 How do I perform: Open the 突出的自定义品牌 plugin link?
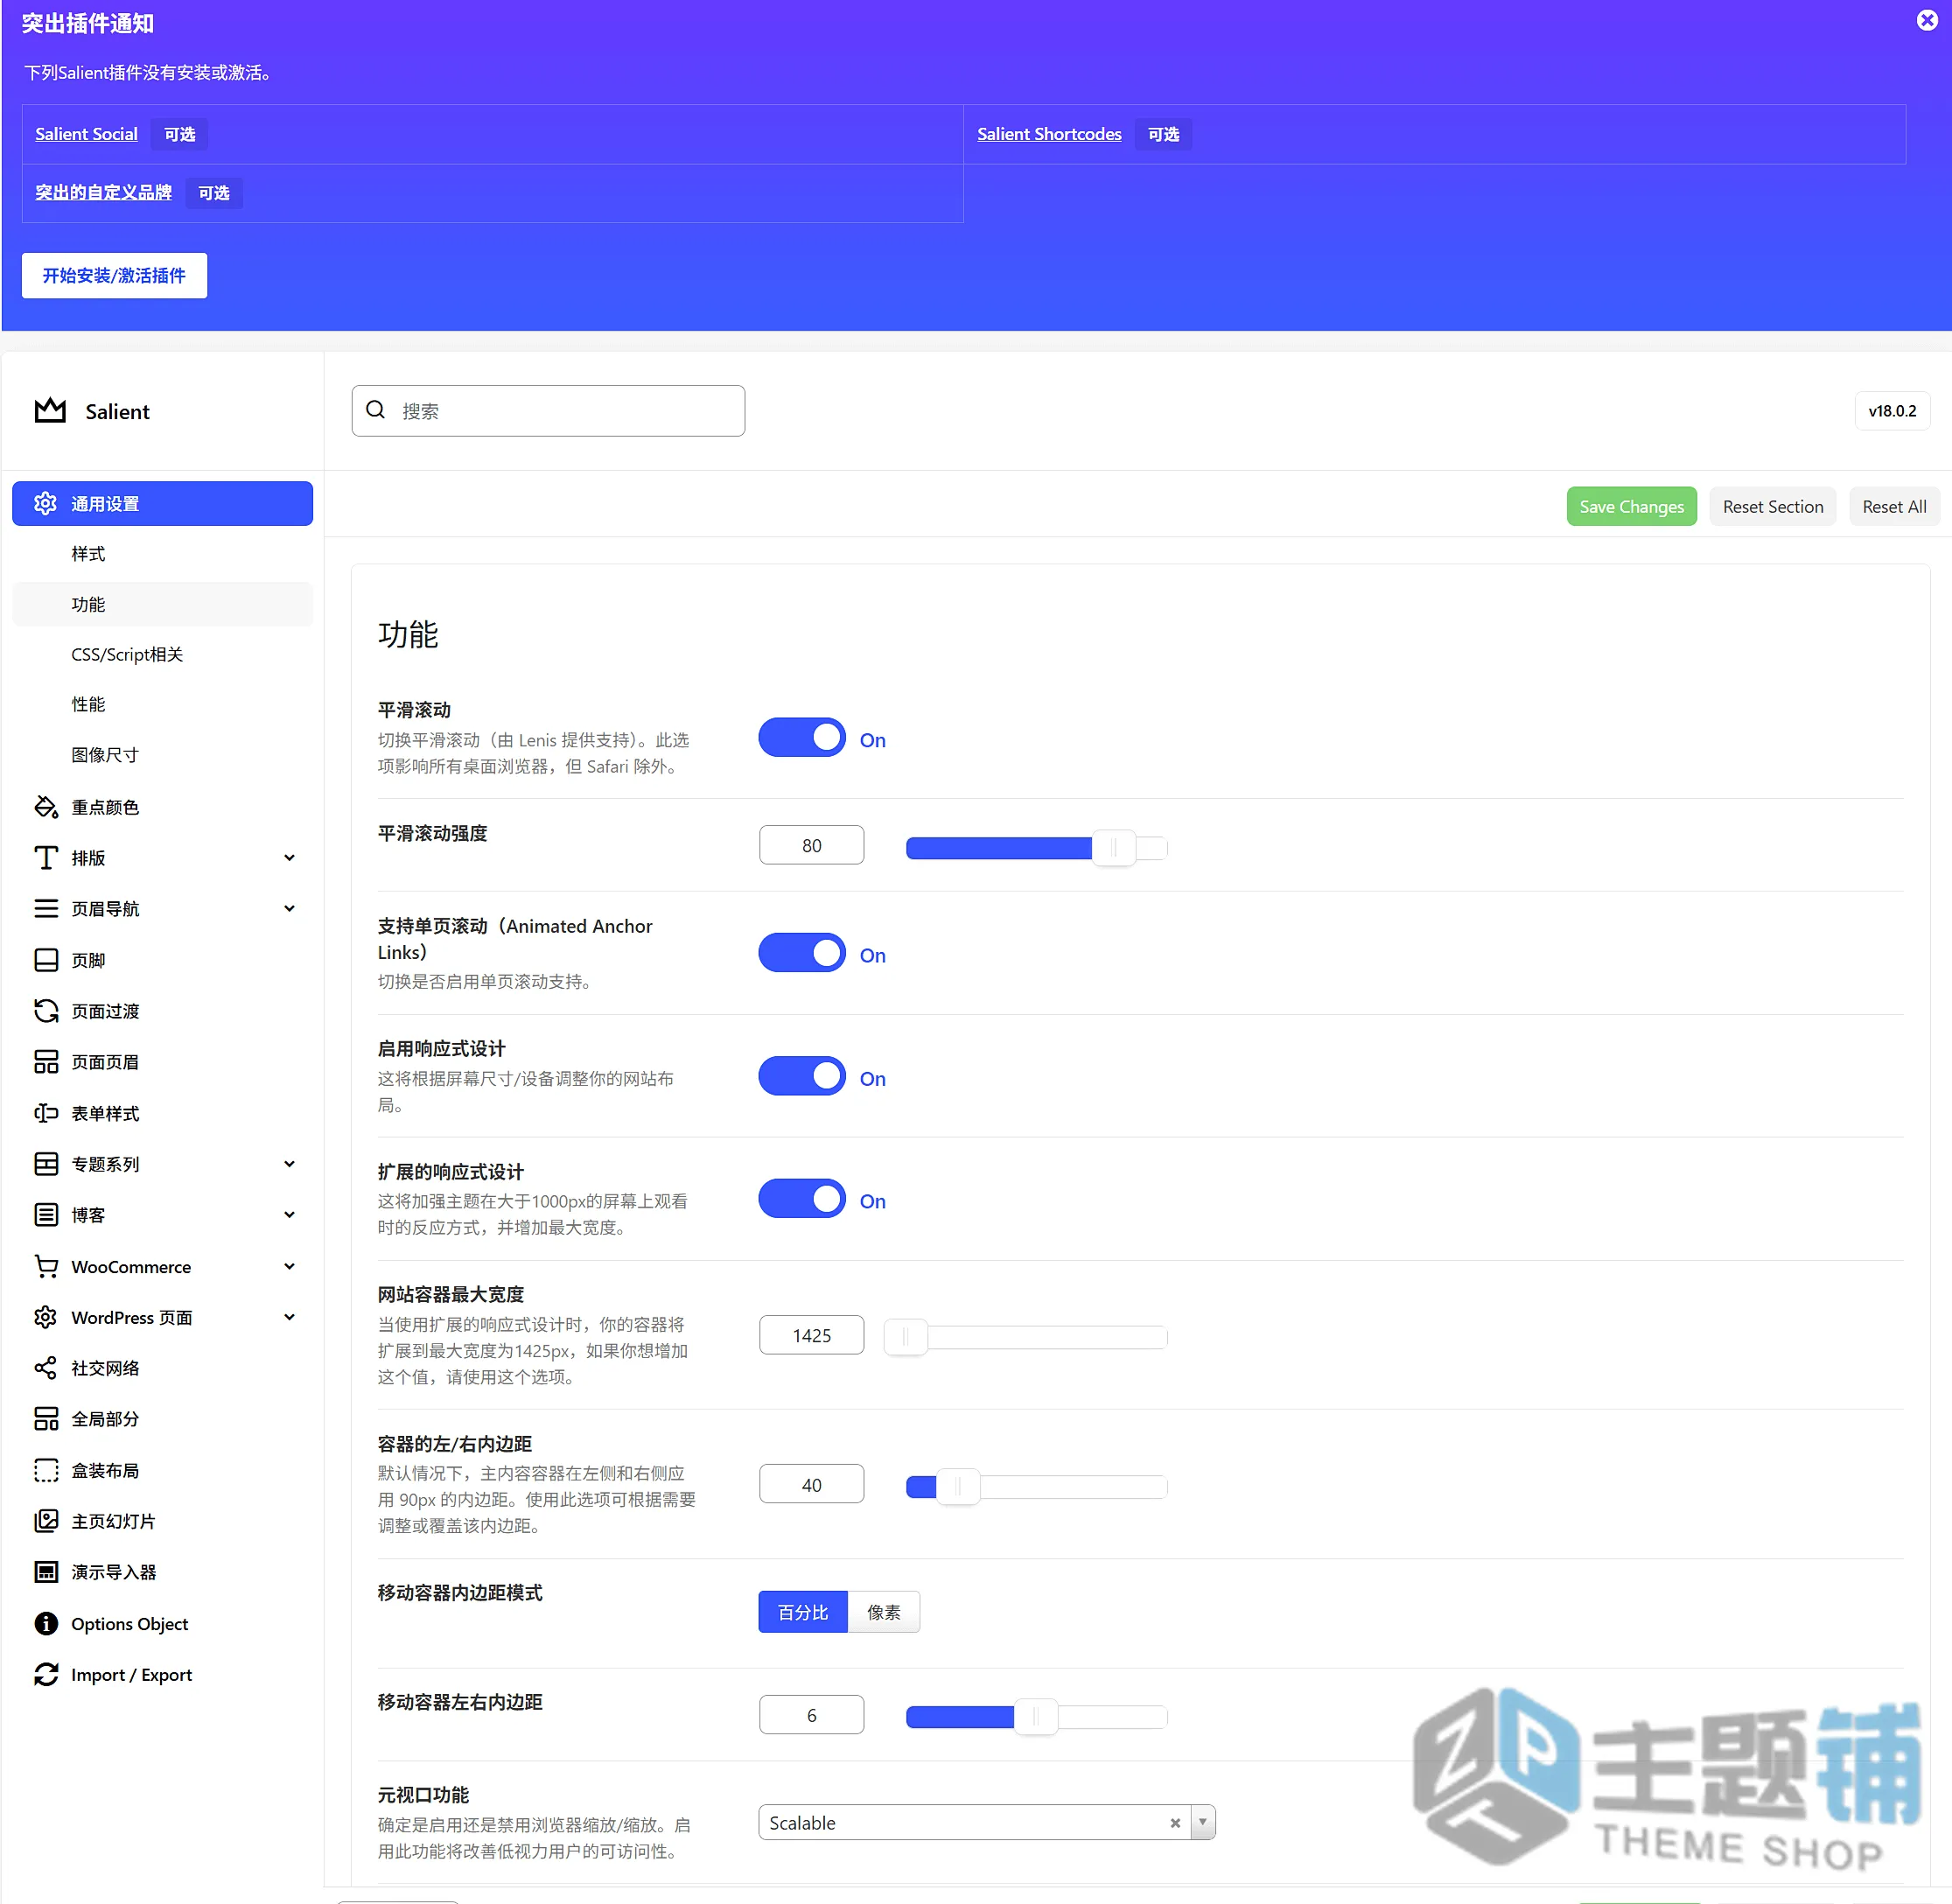(x=103, y=192)
